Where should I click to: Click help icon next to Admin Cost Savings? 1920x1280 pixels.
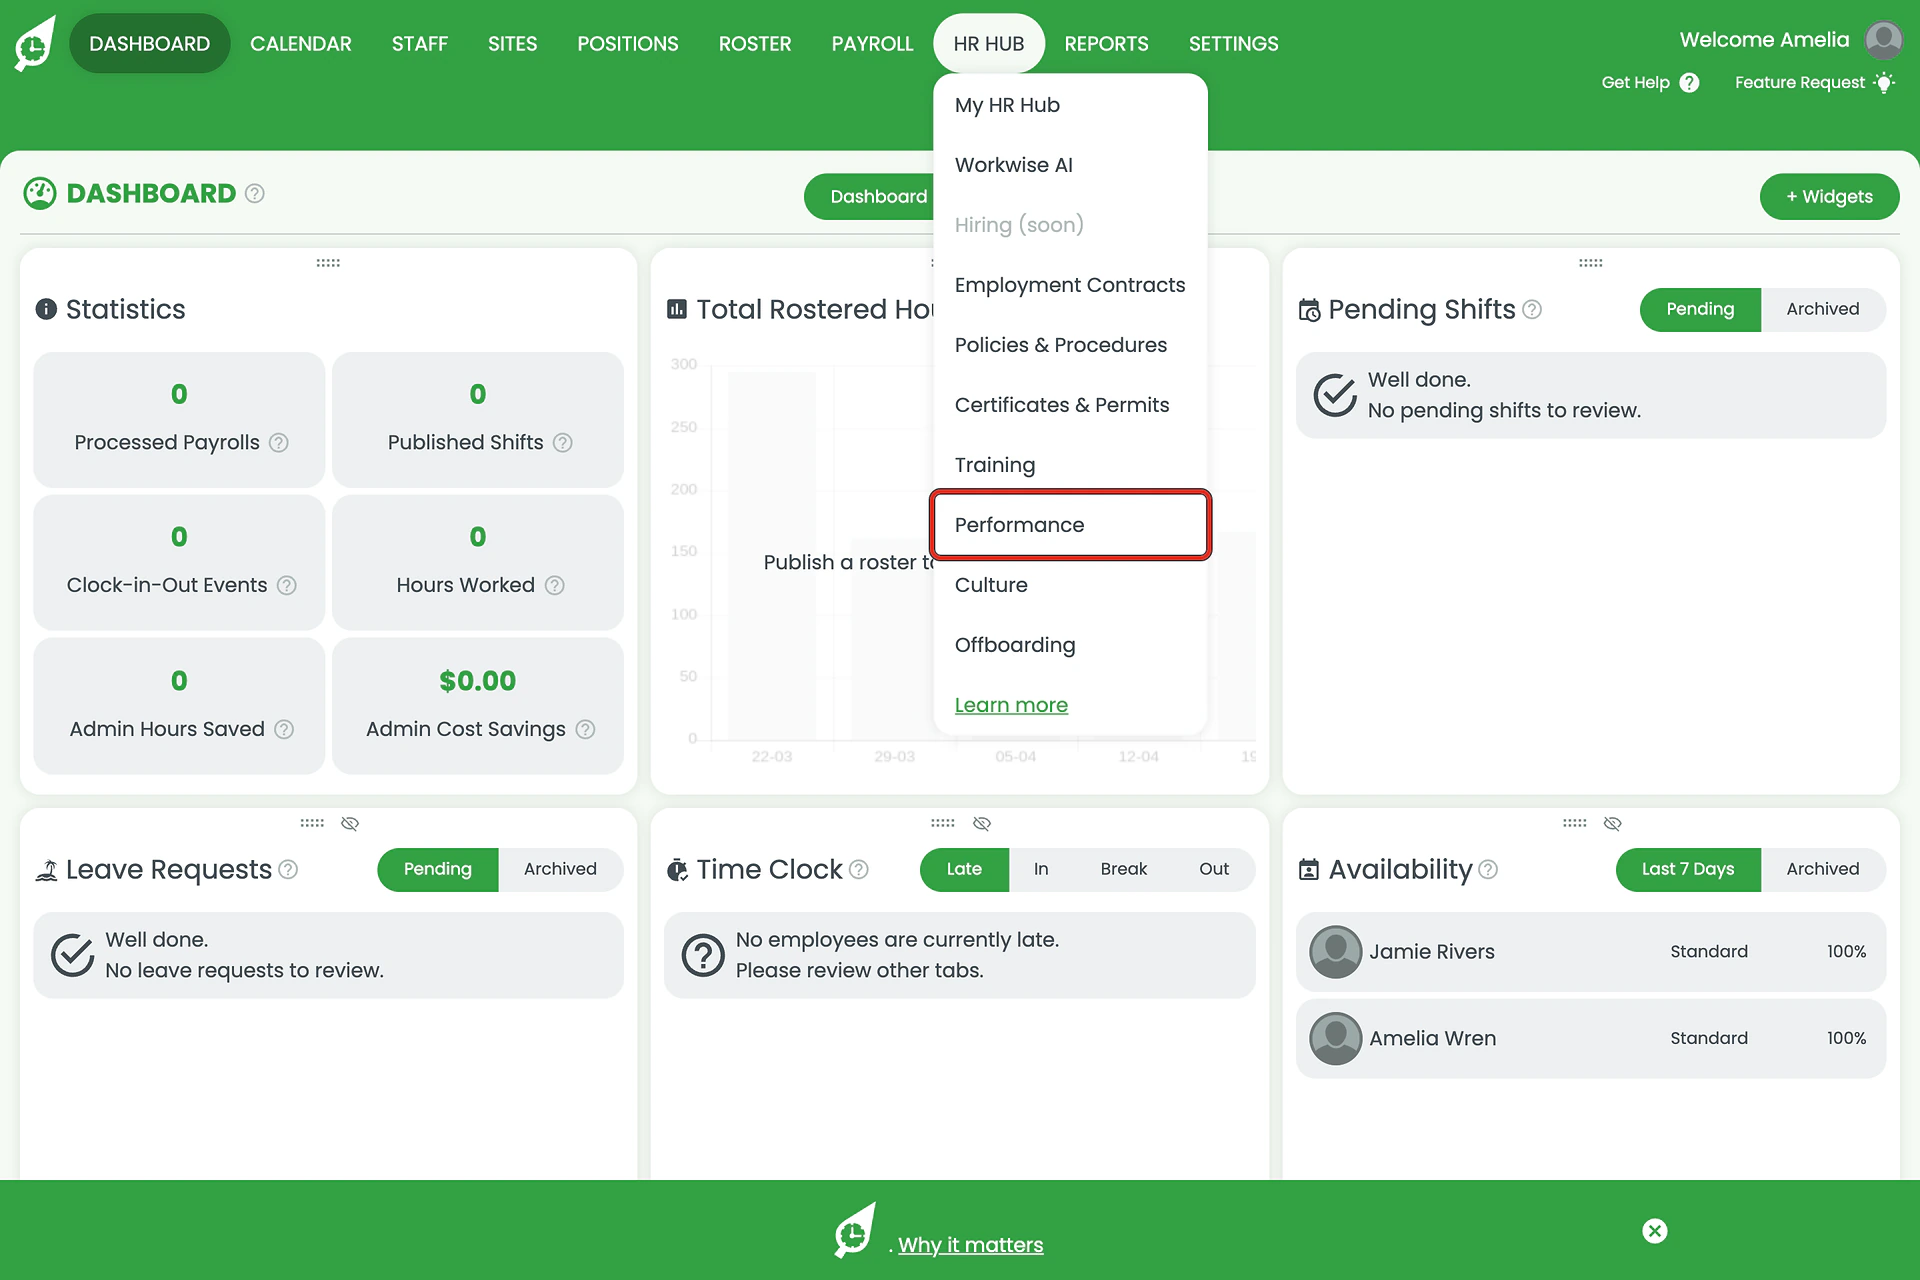coord(586,730)
